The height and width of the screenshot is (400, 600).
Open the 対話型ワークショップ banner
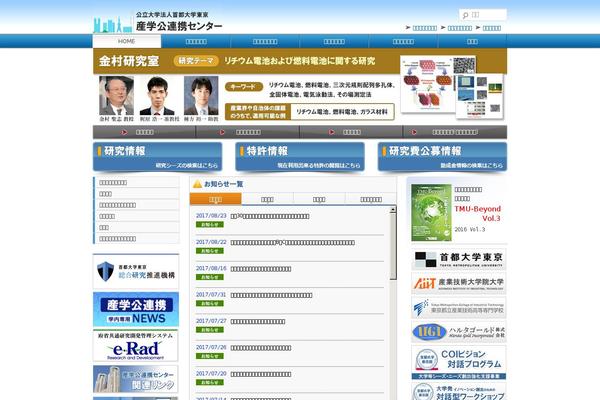[x=459, y=392]
